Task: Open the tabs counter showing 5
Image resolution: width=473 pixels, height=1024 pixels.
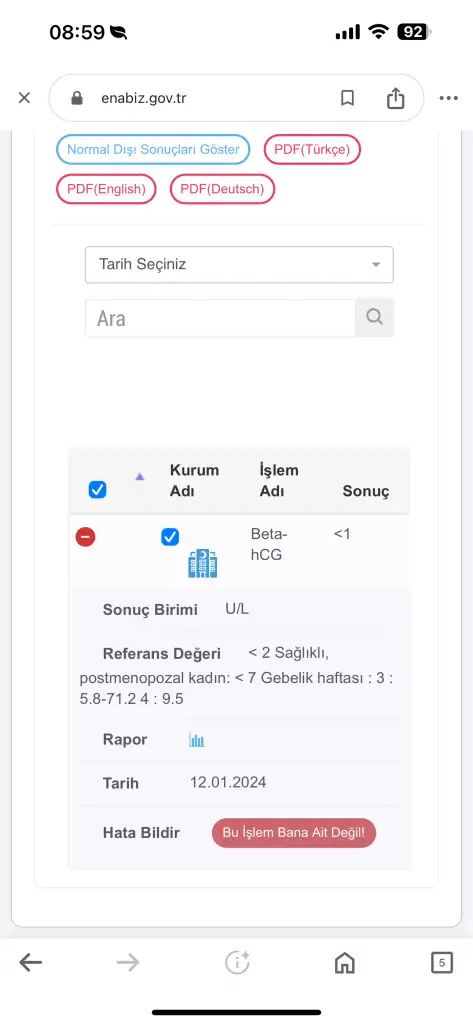Action: click(442, 962)
